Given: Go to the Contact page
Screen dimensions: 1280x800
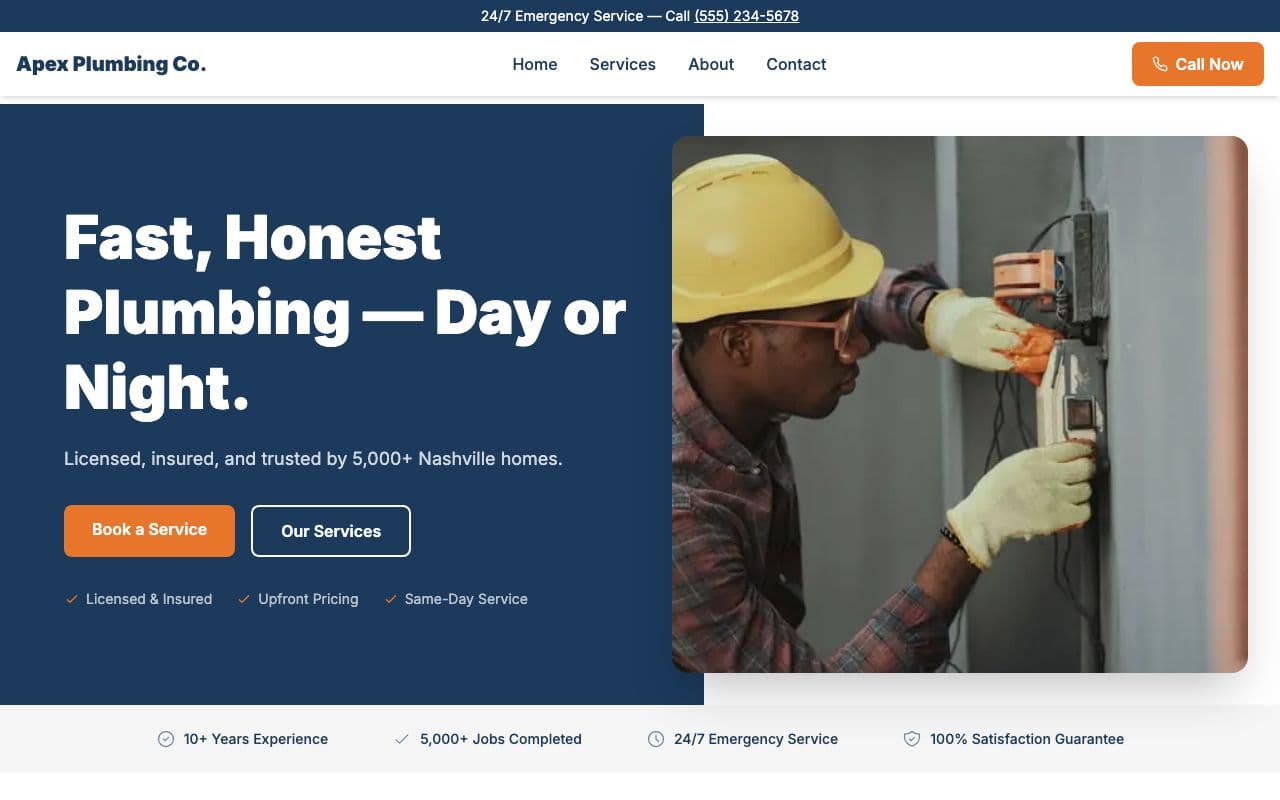Looking at the screenshot, I should click(796, 64).
